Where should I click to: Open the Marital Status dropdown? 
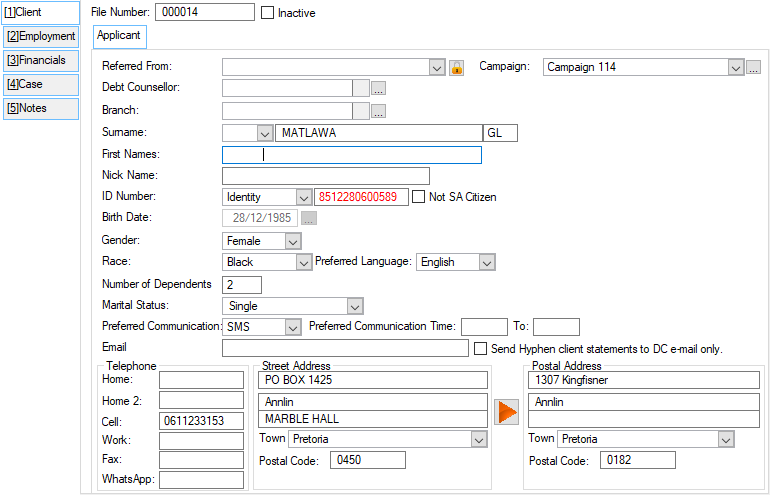click(354, 306)
